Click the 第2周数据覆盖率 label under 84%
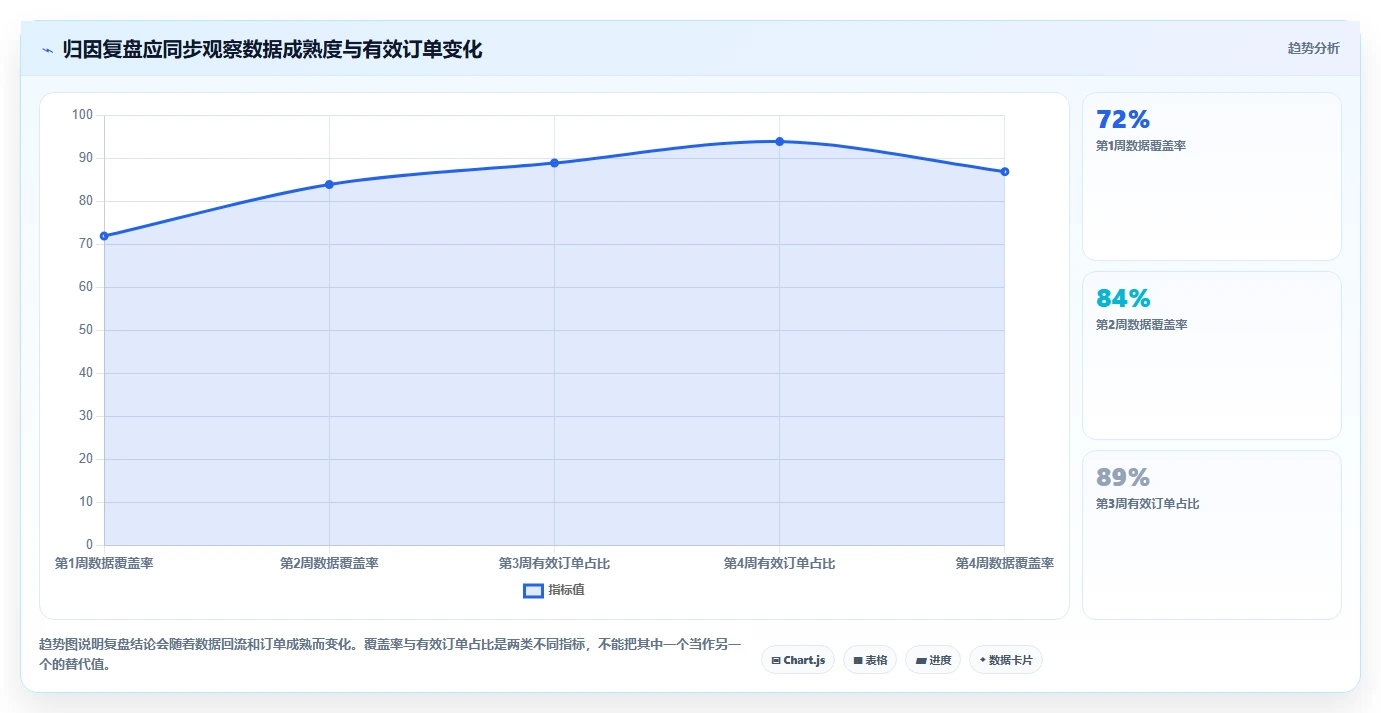 point(1141,325)
